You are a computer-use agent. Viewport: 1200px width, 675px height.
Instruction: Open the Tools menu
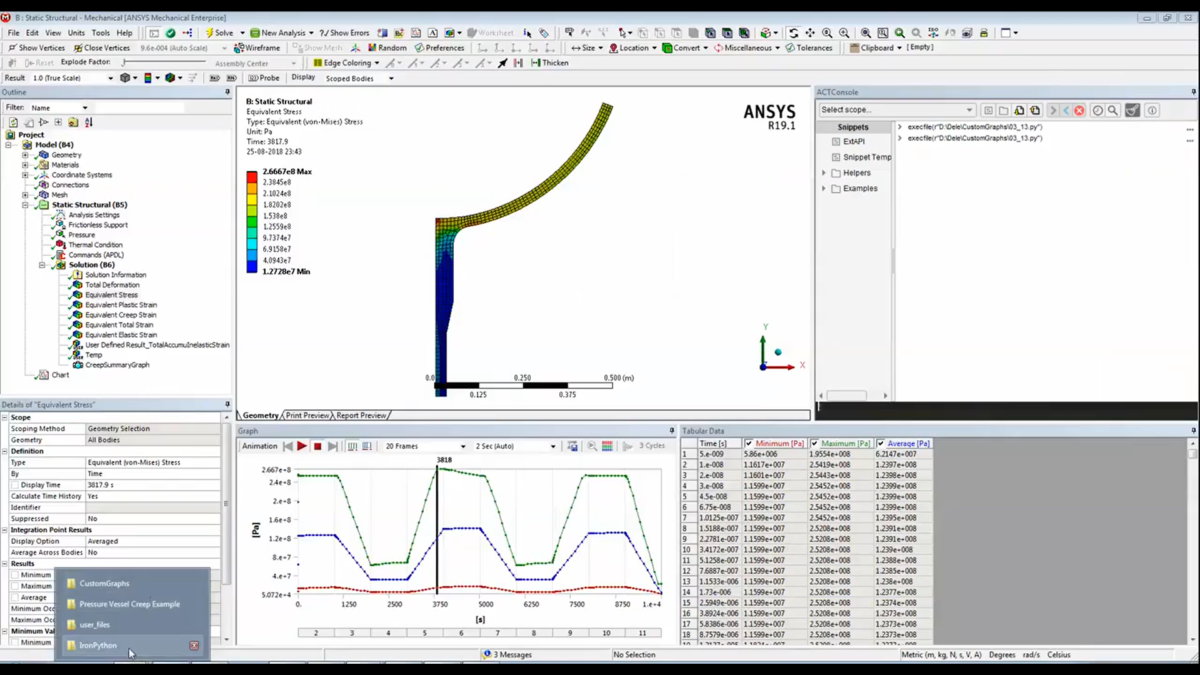tap(101, 33)
